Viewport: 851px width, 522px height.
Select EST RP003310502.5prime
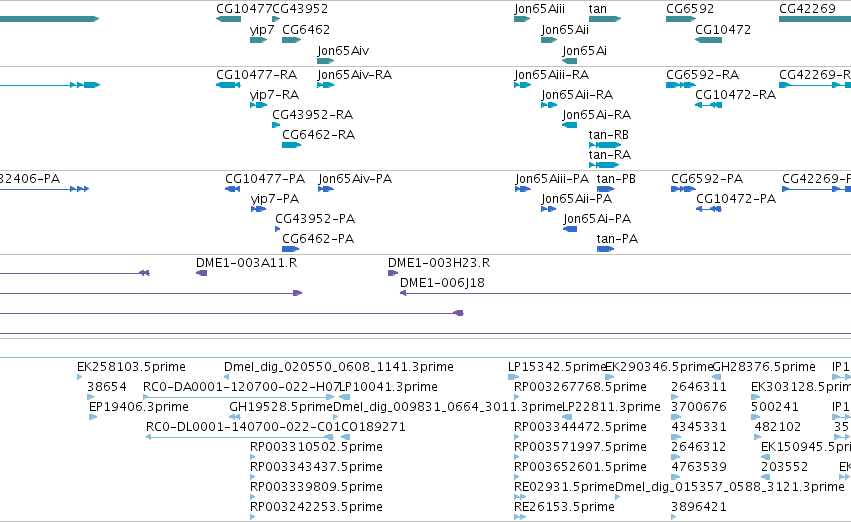point(316,448)
